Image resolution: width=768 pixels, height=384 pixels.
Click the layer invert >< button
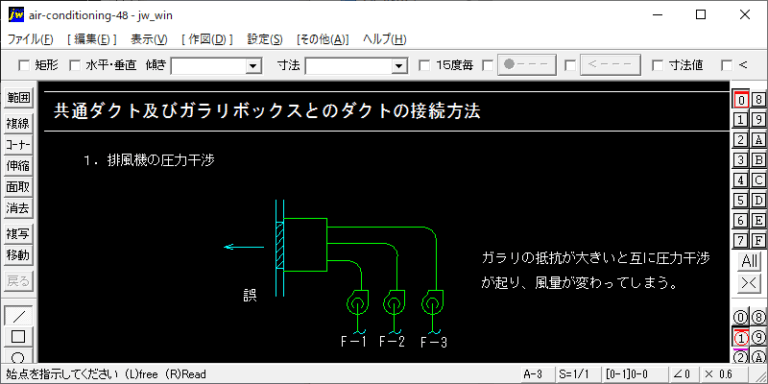(x=749, y=284)
